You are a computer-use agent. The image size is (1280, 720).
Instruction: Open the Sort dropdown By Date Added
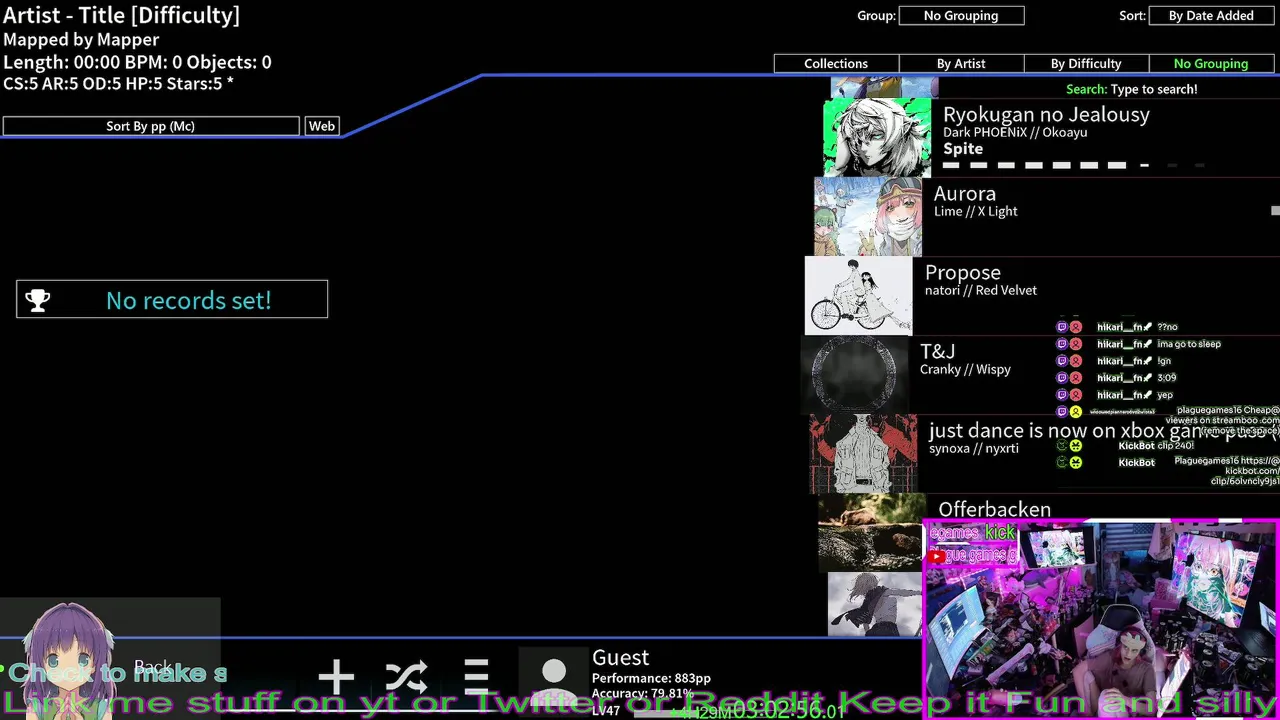(1211, 15)
